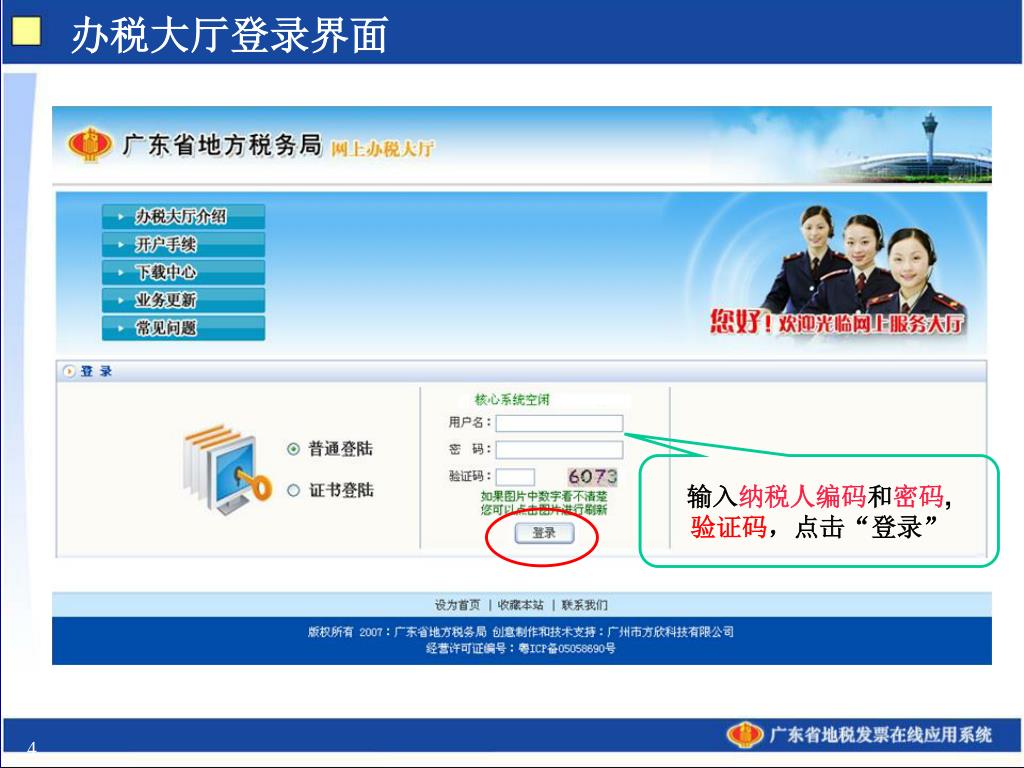Click the computer and key login icon
The width and height of the screenshot is (1024, 768).
click(x=226, y=470)
